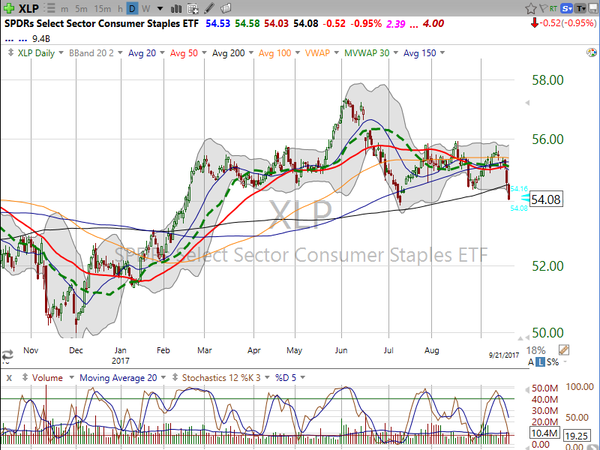This screenshot has width=600, height=450.
Task: Click the 9.4B value in header
Action: pyautogui.click(x=41, y=39)
